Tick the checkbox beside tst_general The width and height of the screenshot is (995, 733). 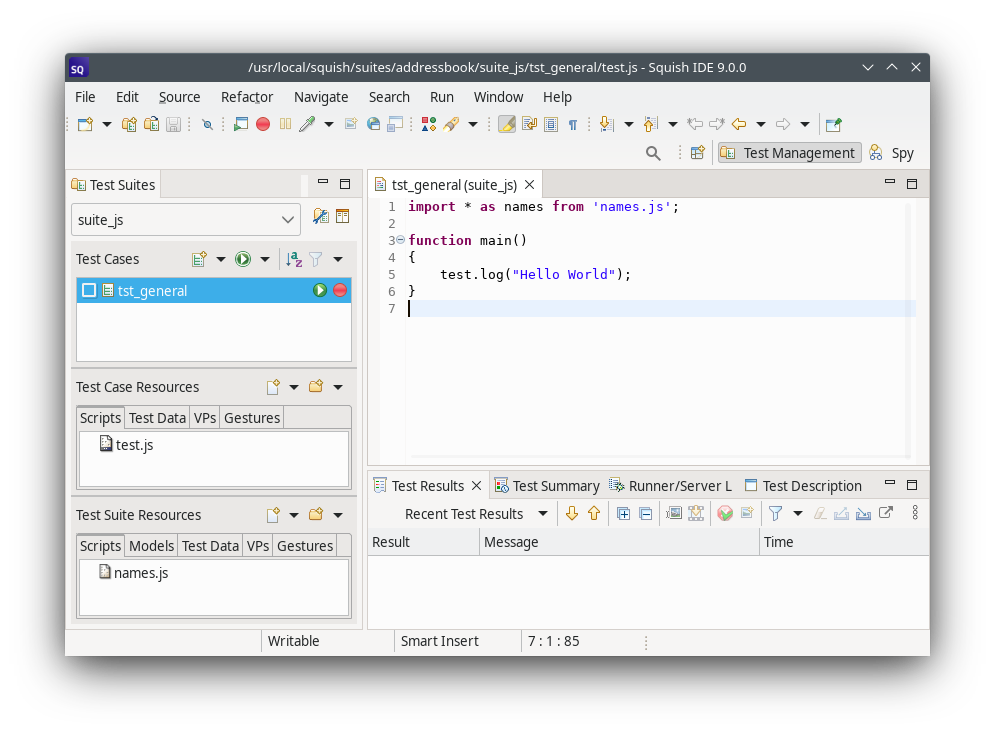[89, 290]
